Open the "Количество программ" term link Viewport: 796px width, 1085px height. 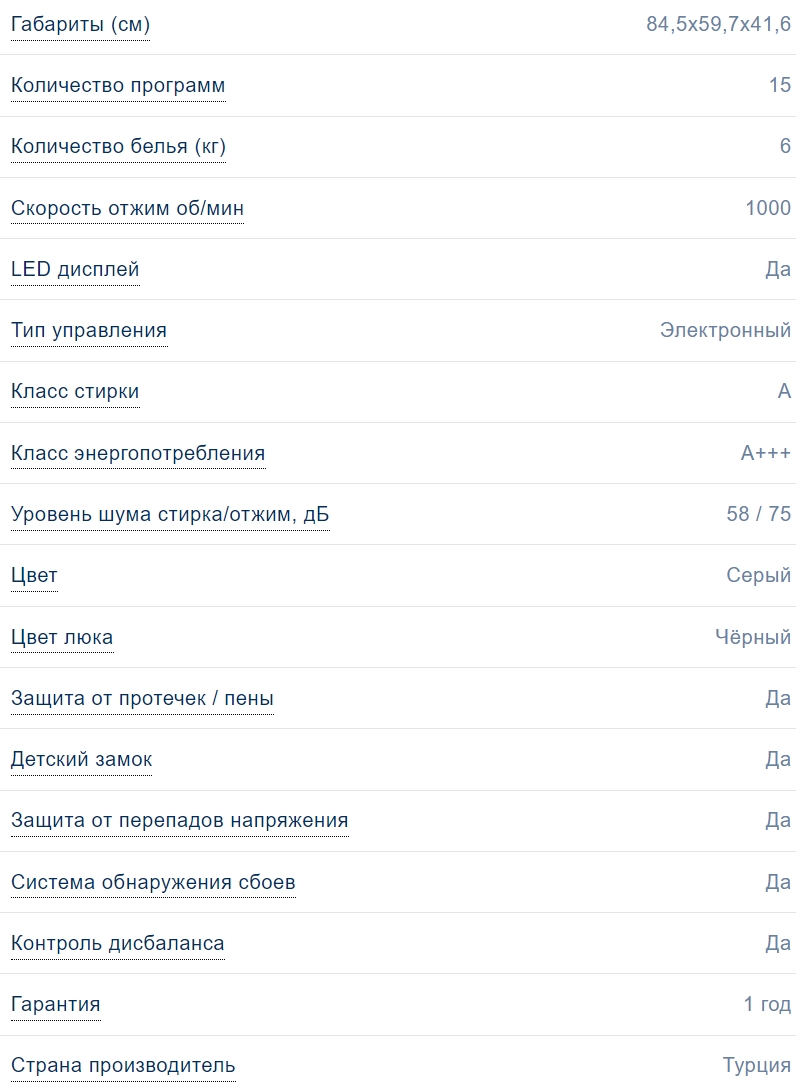(118, 86)
